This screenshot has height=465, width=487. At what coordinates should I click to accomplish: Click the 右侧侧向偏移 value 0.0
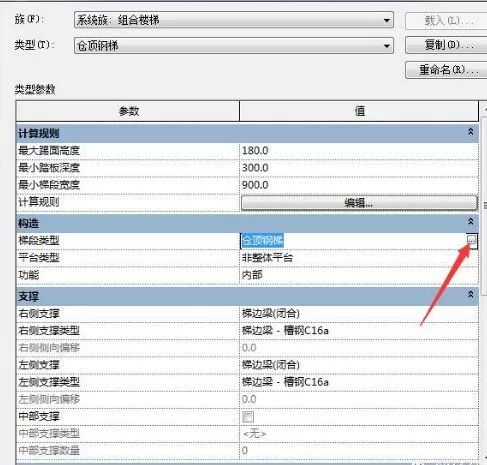pos(249,348)
